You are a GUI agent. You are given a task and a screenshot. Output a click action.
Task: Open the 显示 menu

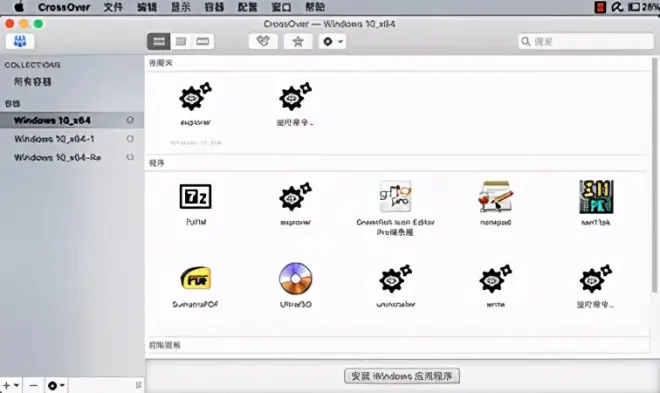coord(180,7)
